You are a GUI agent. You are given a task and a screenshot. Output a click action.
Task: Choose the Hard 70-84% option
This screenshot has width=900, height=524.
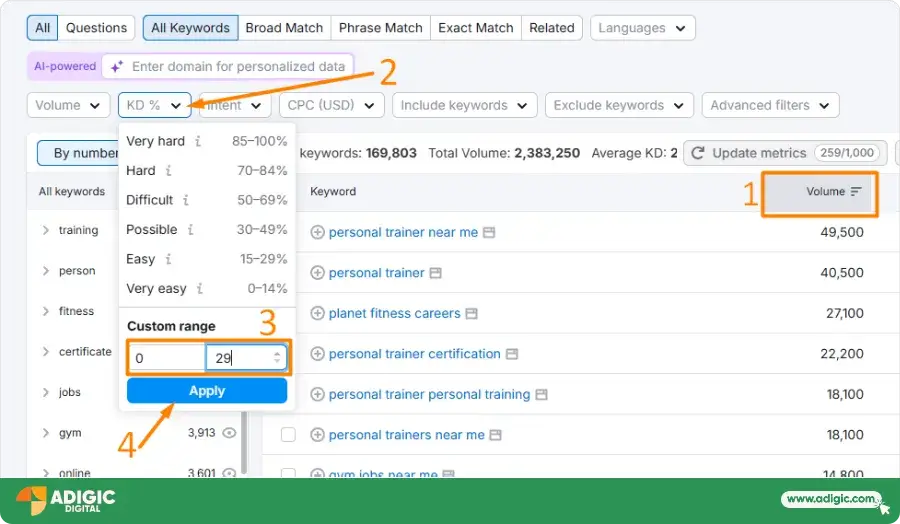[x=207, y=170]
